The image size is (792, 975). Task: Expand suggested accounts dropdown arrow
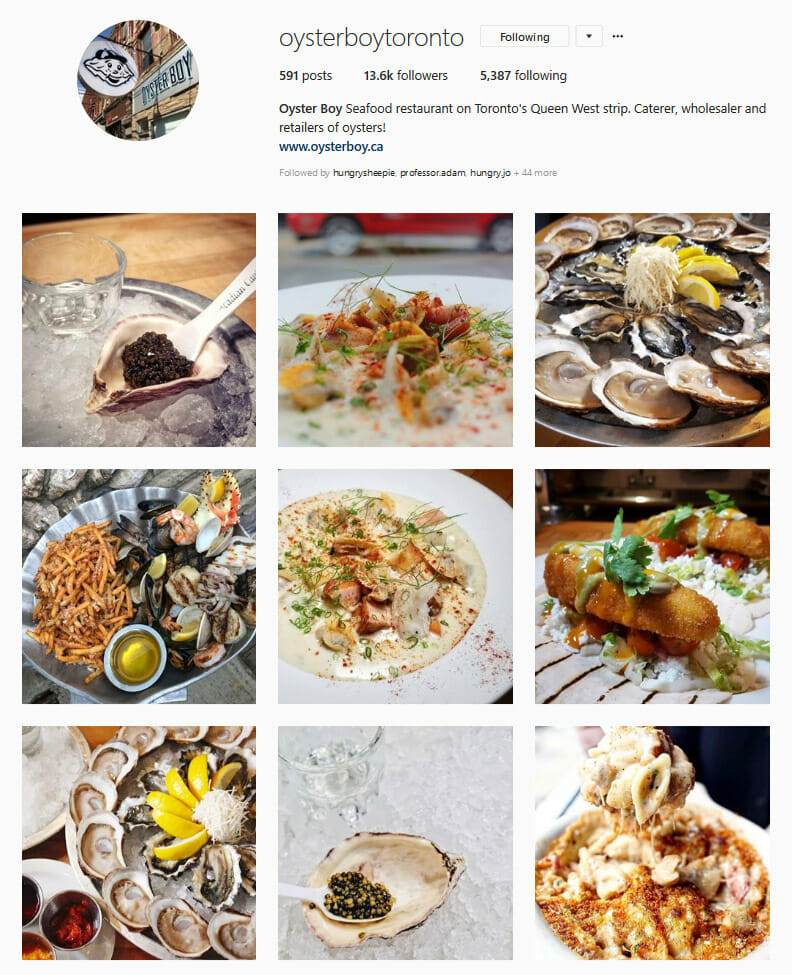point(589,36)
